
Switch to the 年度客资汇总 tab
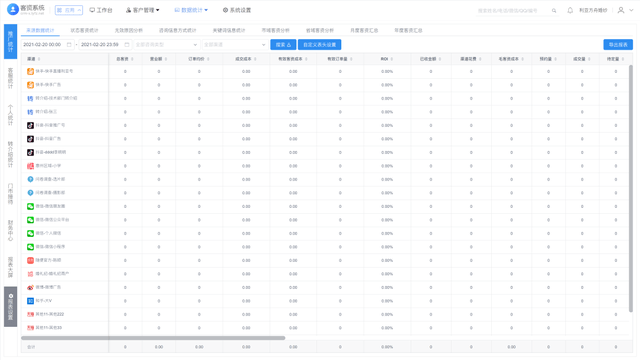[x=408, y=30]
